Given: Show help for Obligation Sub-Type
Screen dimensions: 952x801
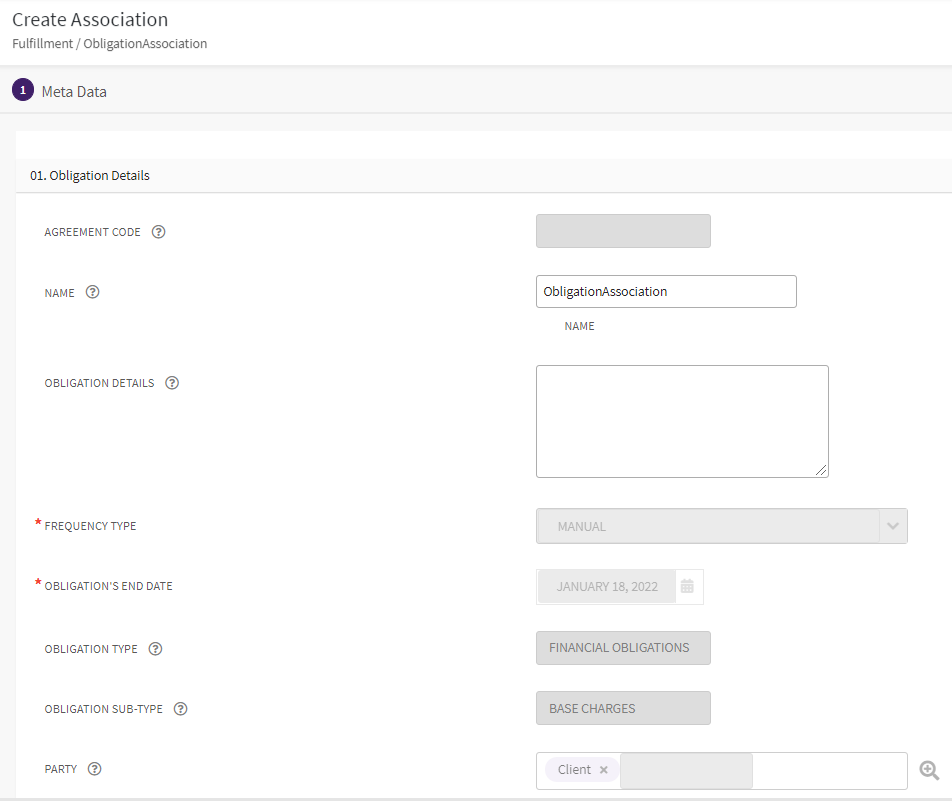Looking at the screenshot, I should coord(180,709).
